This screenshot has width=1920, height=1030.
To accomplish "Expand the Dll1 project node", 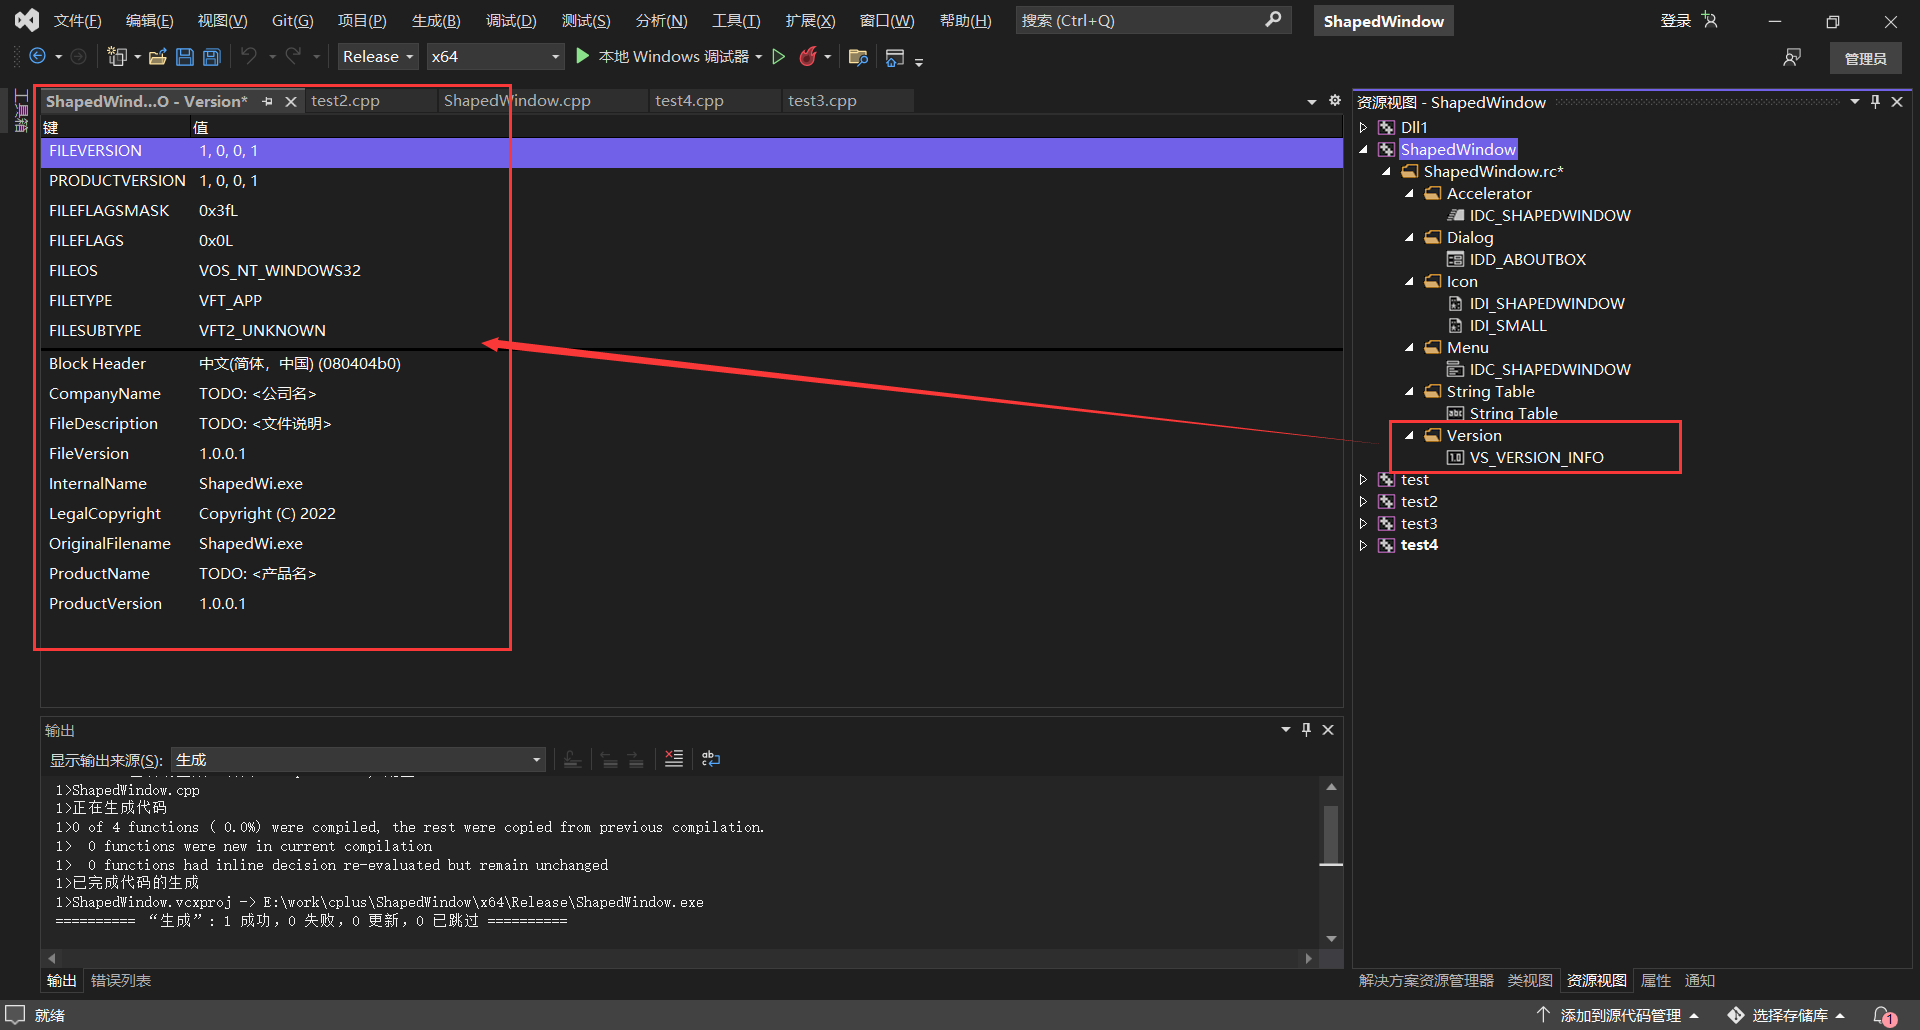I will (x=1363, y=128).
